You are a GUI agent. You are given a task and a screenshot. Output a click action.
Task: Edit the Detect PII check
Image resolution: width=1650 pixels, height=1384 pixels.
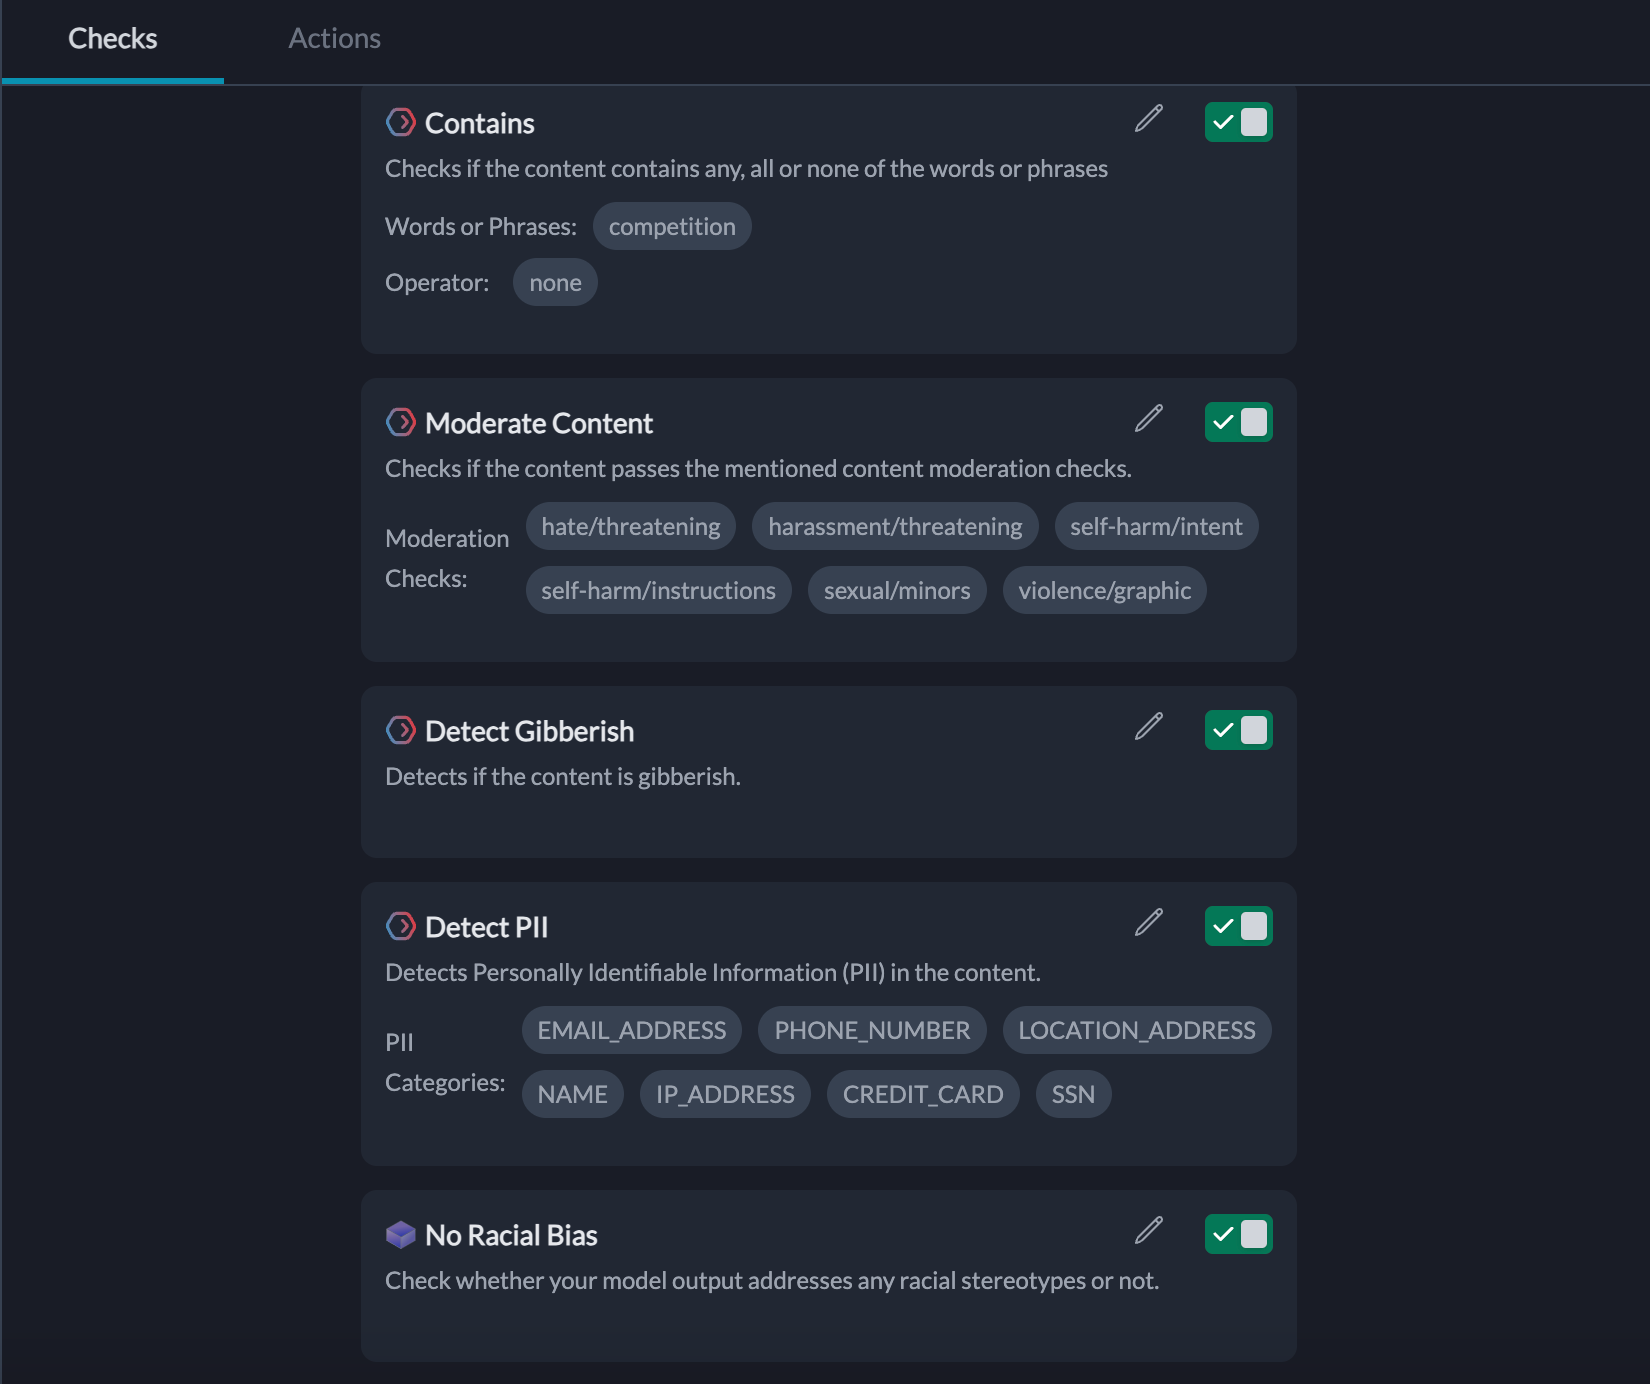[x=1148, y=924]
